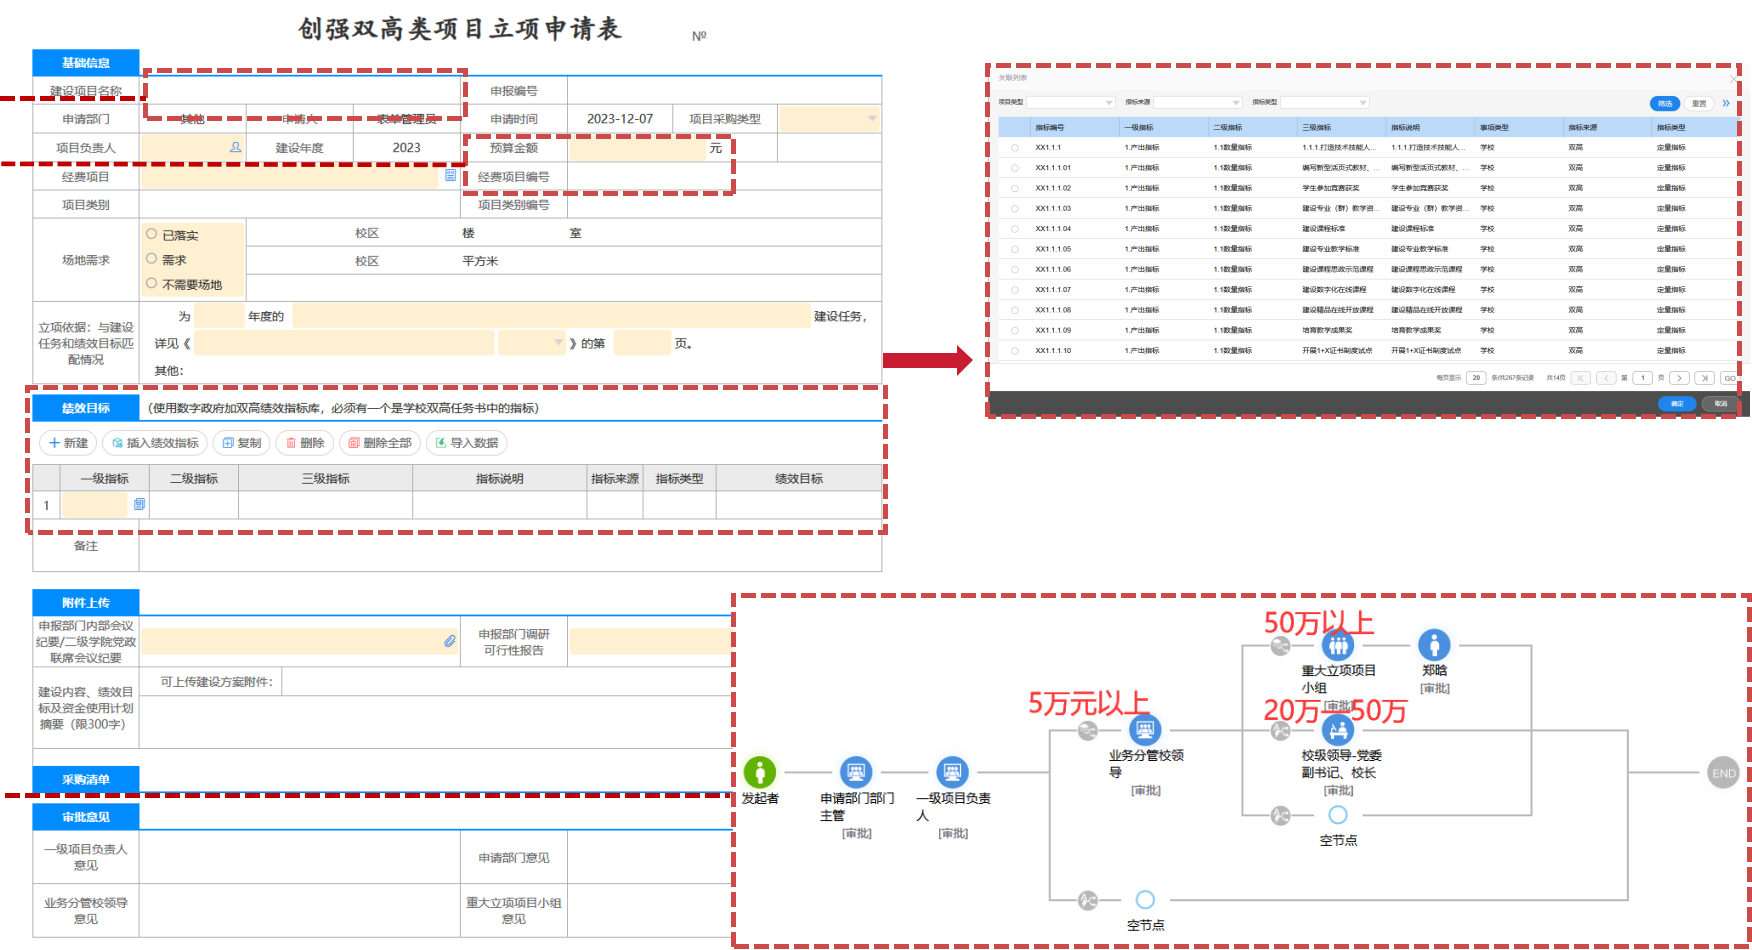Click the 申请部门部门主管 workflow node icon
This screenshot has height=950, width=1752.
[x=855, y=772]
